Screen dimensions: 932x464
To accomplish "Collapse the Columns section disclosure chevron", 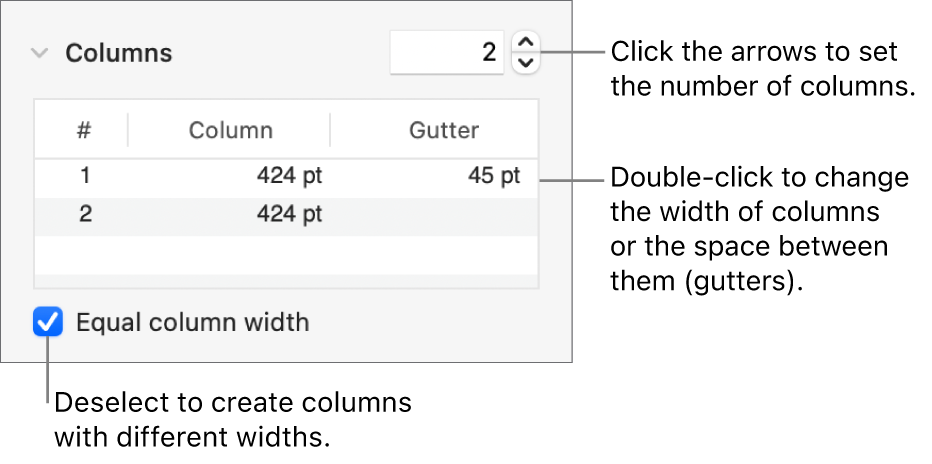I will point(39,54).
